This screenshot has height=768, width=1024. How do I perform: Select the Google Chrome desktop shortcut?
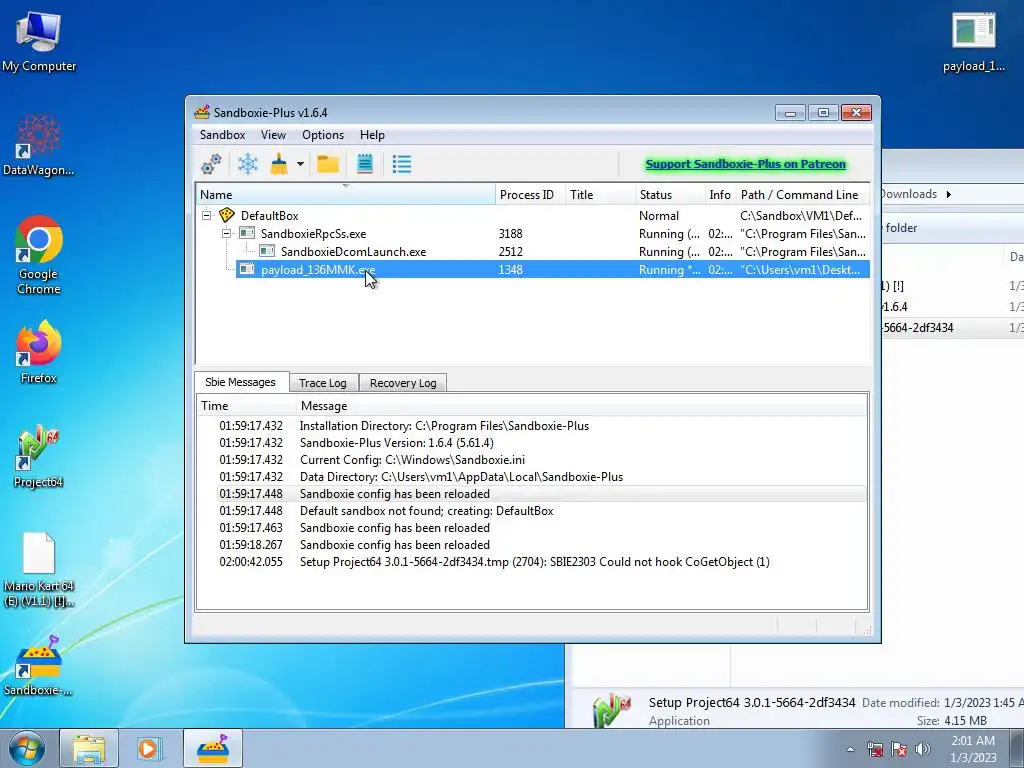[x=39, y=255]
